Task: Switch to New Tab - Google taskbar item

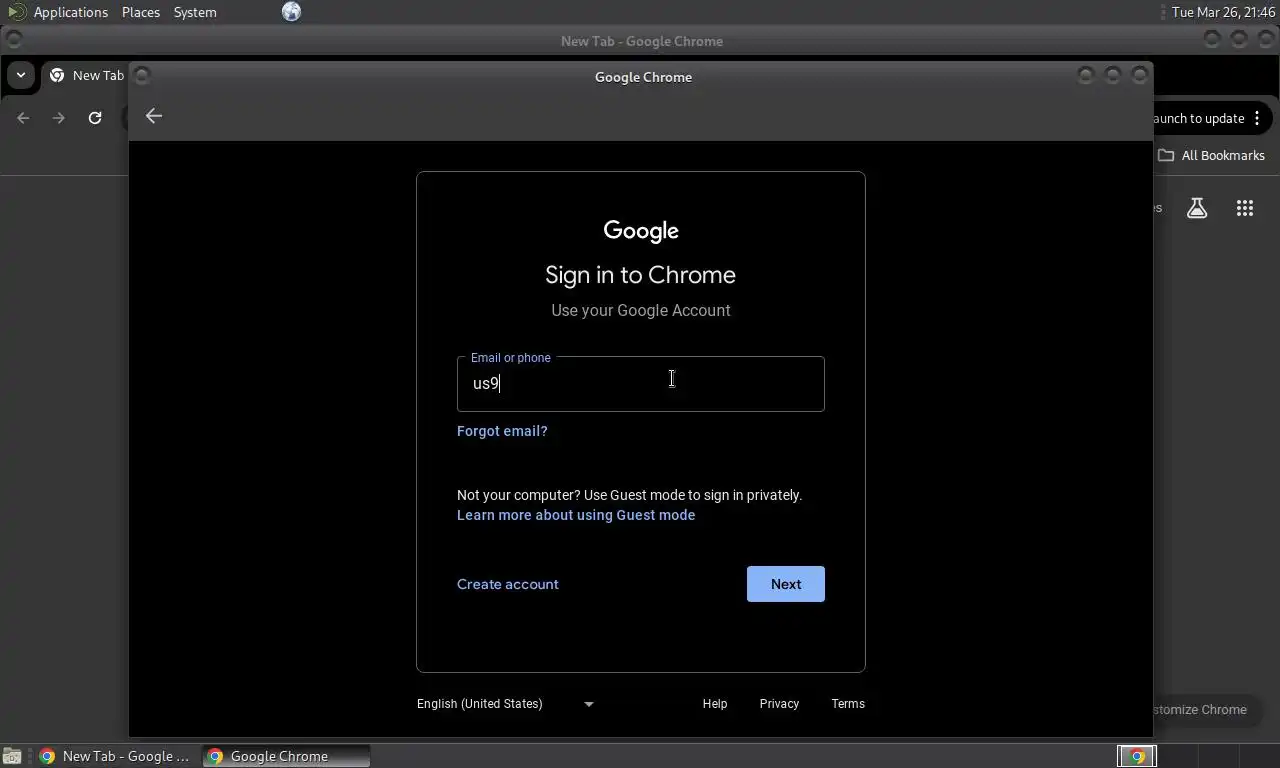Action: (115, 756)
